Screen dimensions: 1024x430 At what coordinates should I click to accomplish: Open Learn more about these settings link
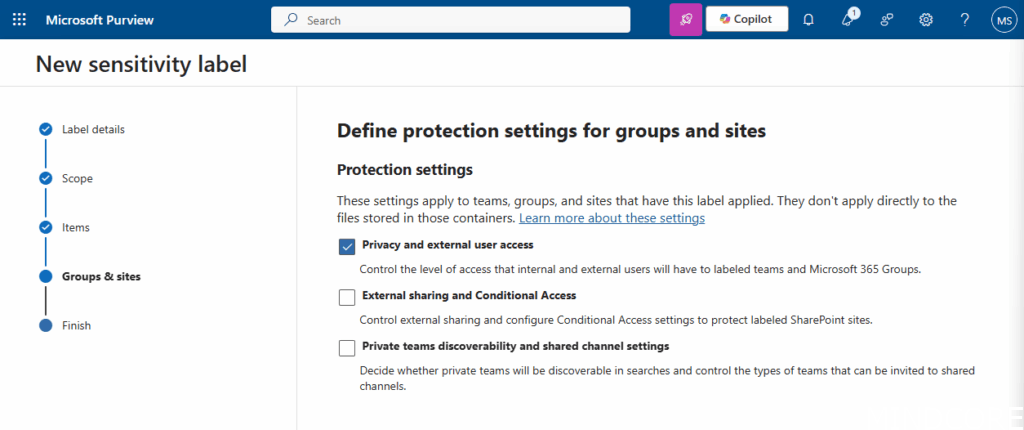[x=611, y=218]
